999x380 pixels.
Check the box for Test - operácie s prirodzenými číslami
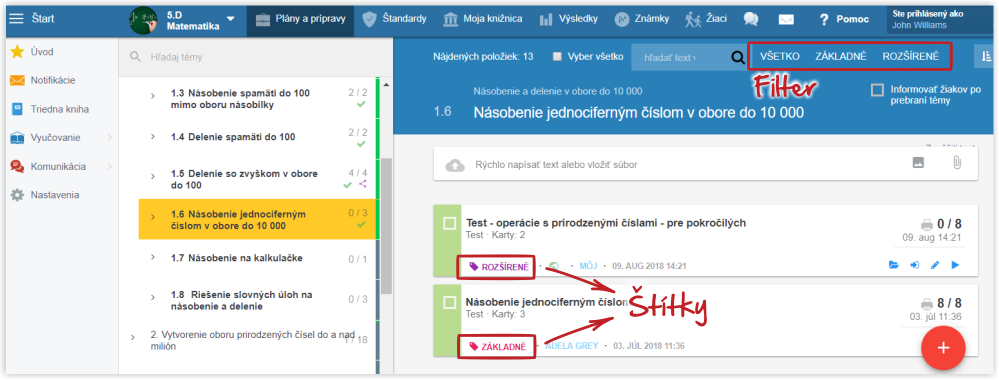pyautogui.click(x=449, y=223)
